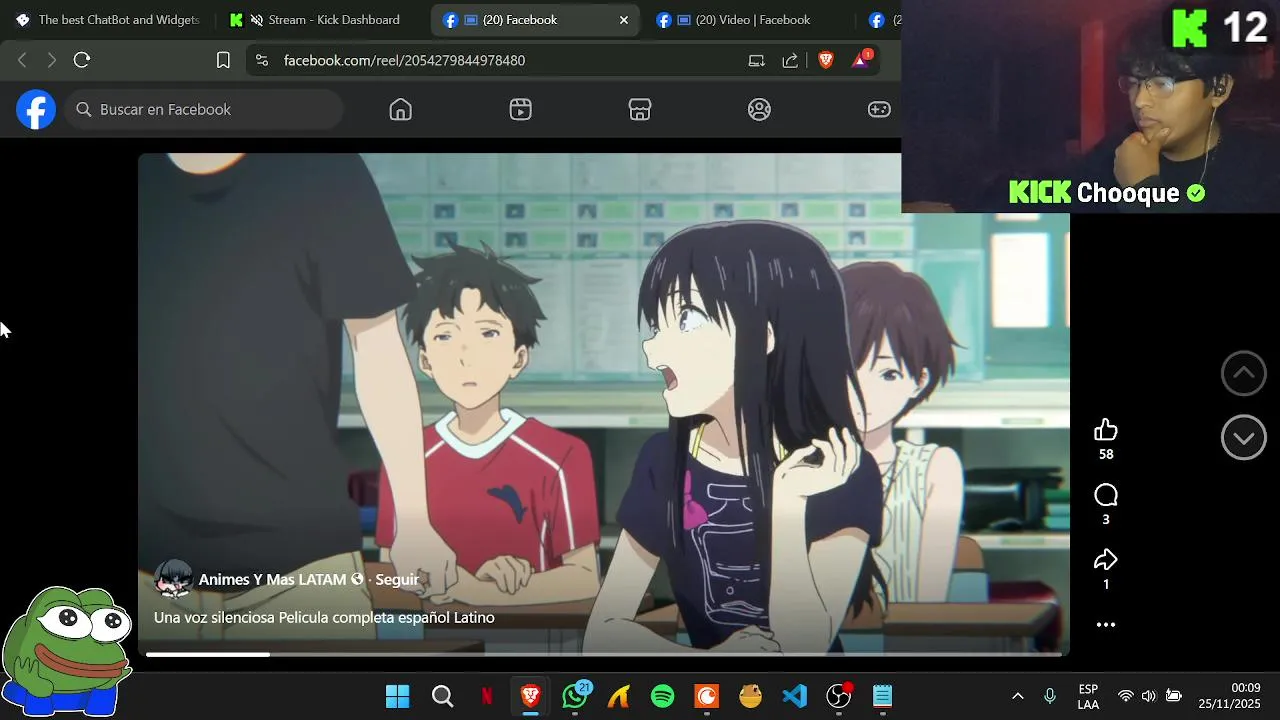Open WhatsApp from the taskbar
The image size is (1280, 720).
(x=575, y=696)
